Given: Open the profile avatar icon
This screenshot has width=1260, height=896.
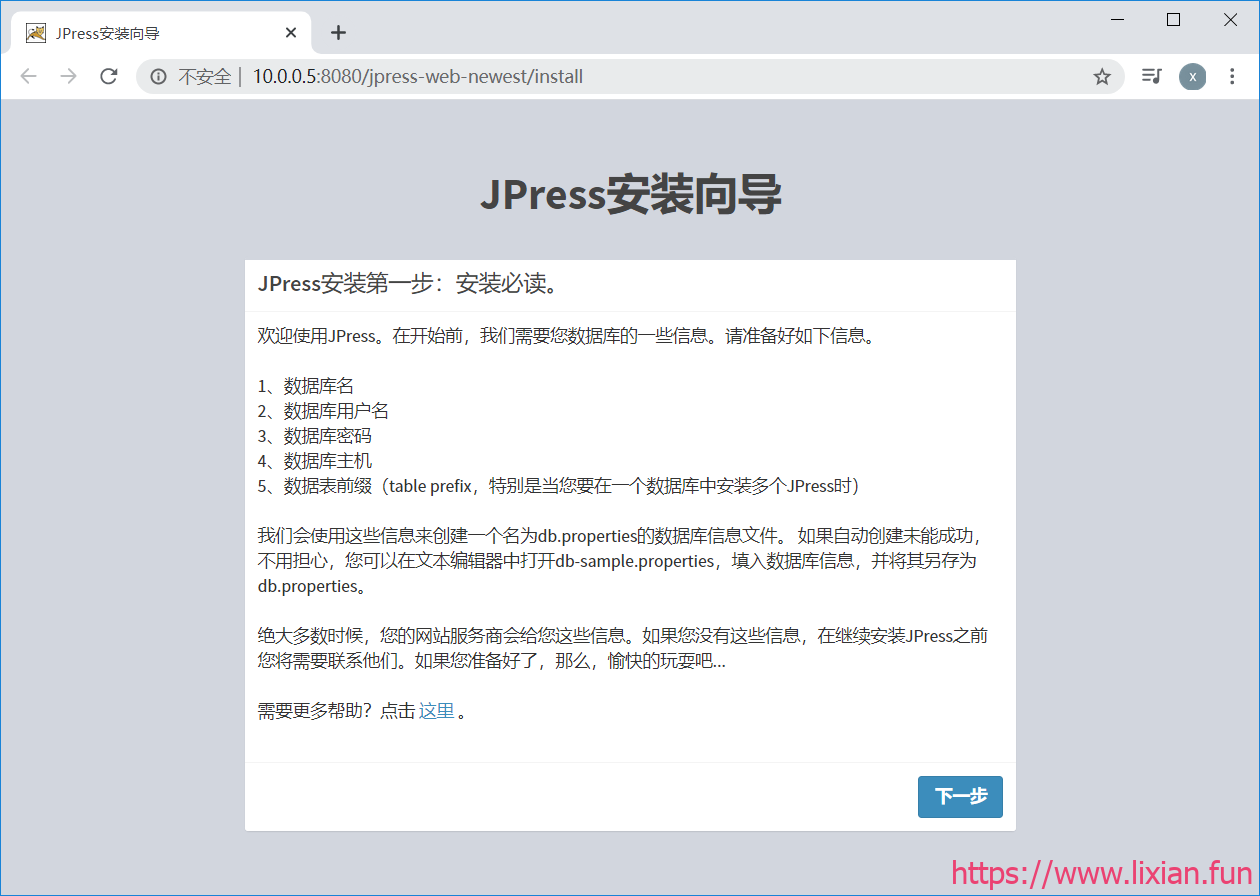Looking at the screenshot, I should point(1192,77).
